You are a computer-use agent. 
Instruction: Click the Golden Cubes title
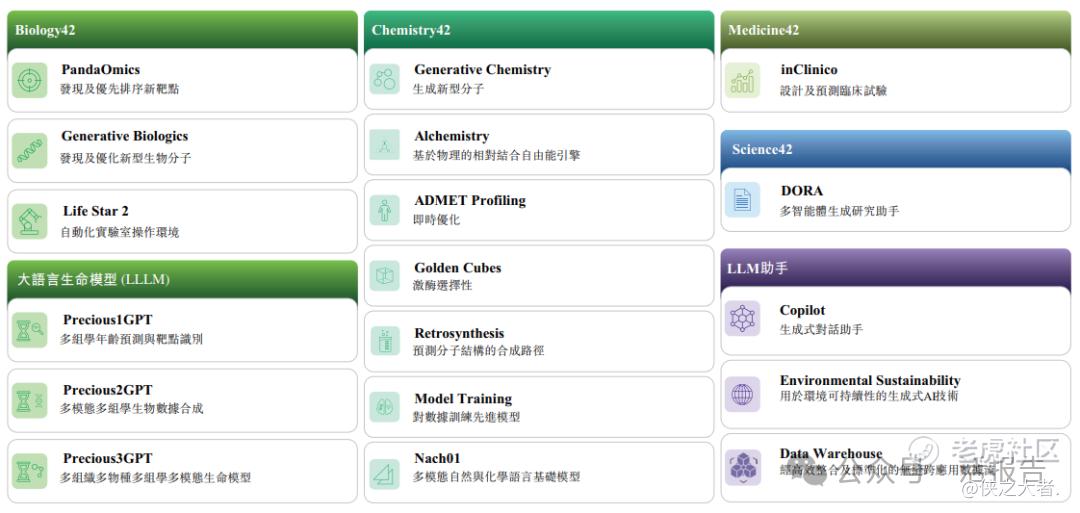[x=457, y=268]
